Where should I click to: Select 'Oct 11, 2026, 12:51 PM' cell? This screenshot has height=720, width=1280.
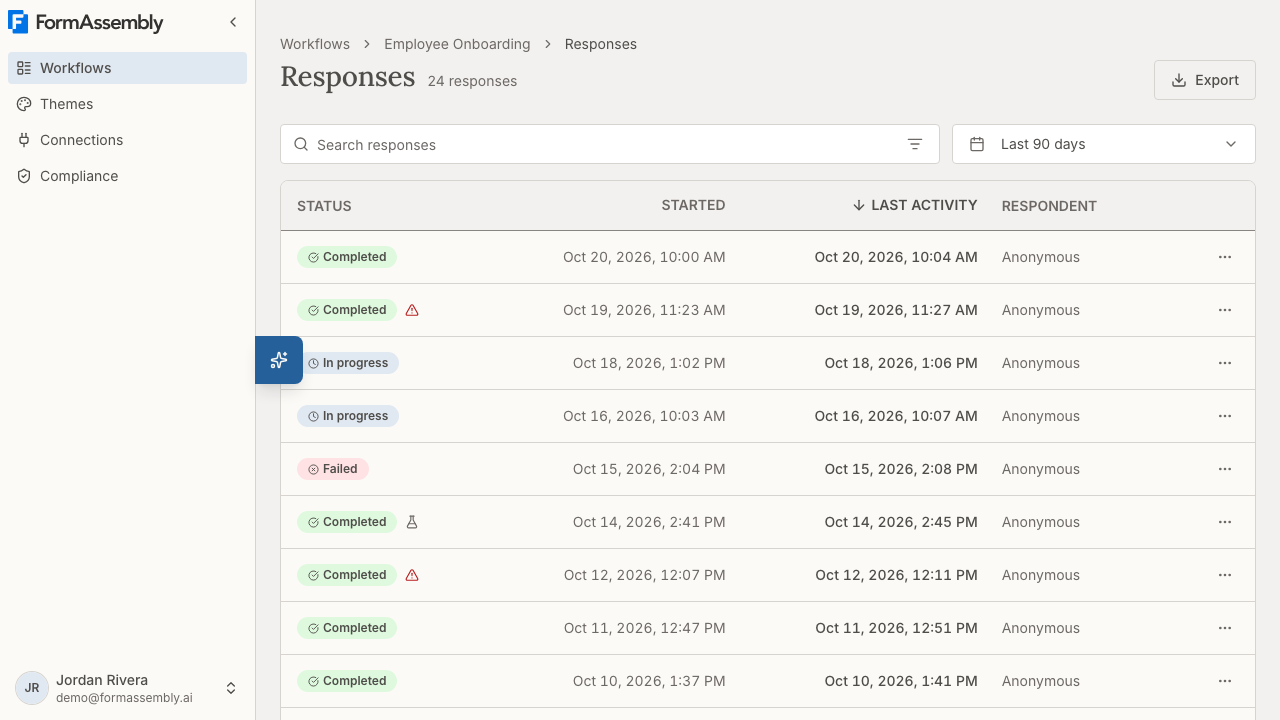click(x=896, y=628)
